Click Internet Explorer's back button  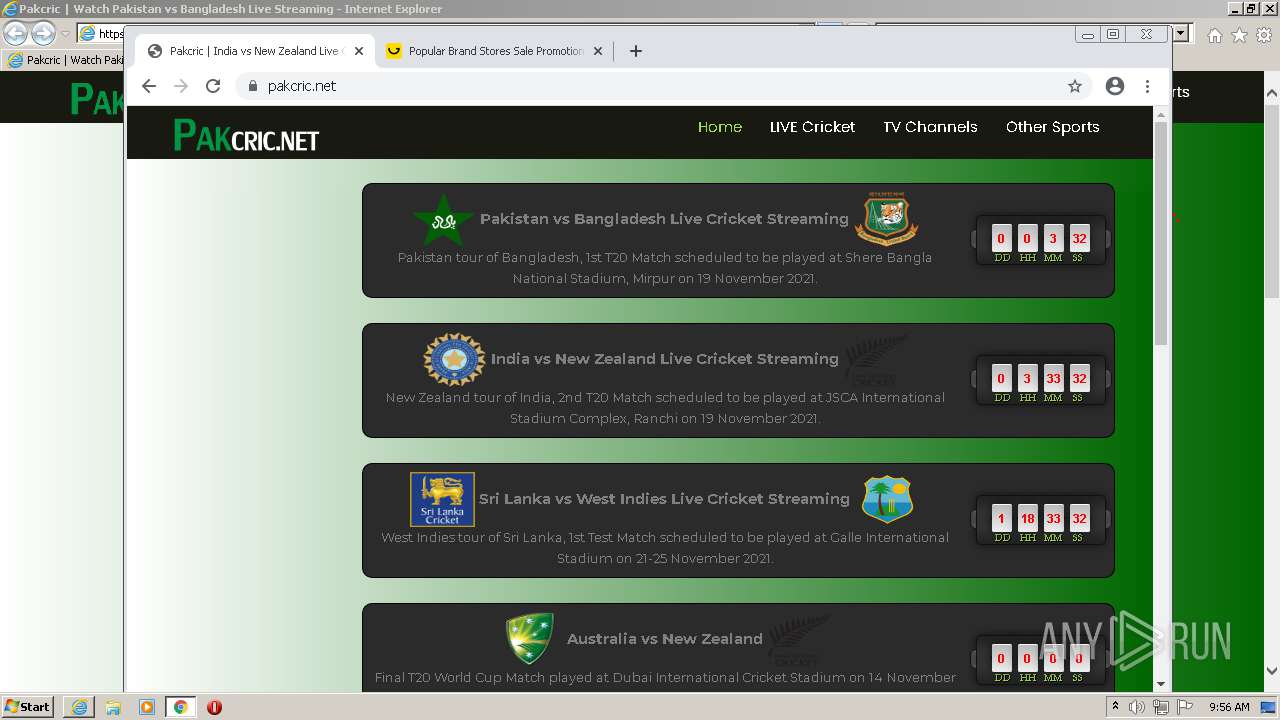[16, 33]
